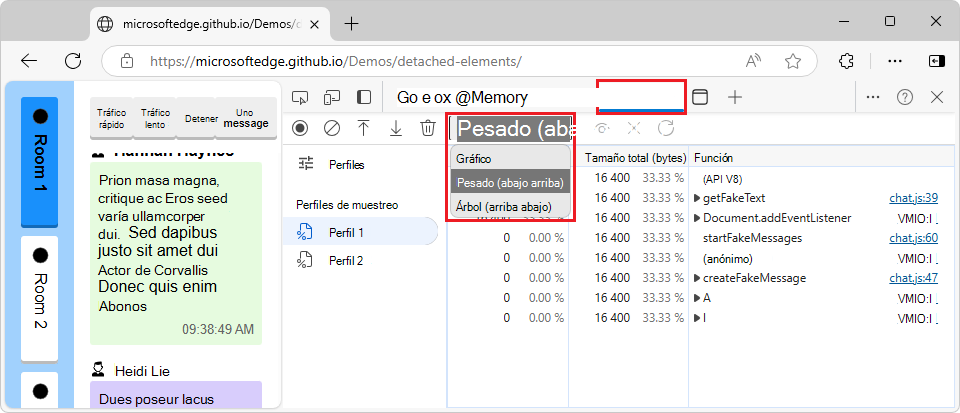Toggle device emulation mode icon
960x413 pixels.
tap(332, 97)
